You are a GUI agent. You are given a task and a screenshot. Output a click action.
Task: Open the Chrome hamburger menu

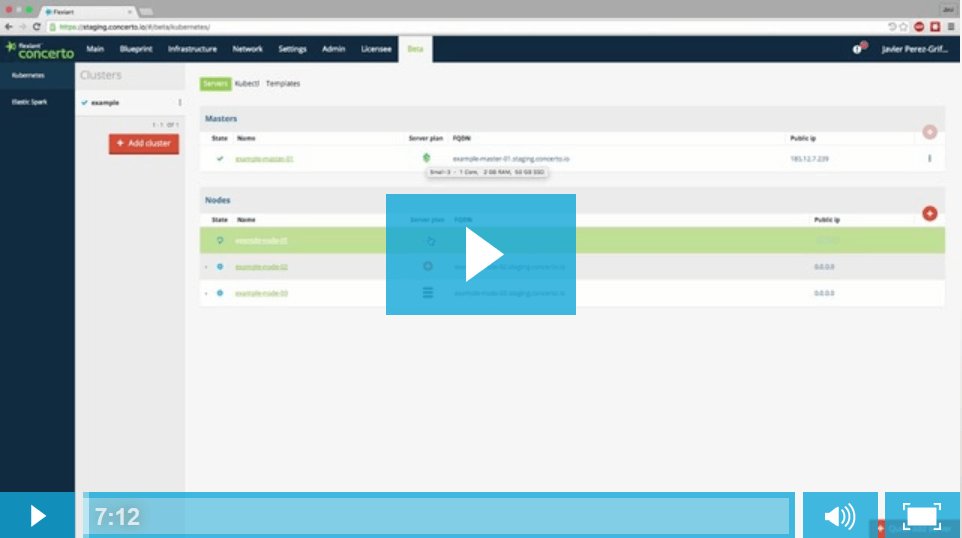[951, 27]
